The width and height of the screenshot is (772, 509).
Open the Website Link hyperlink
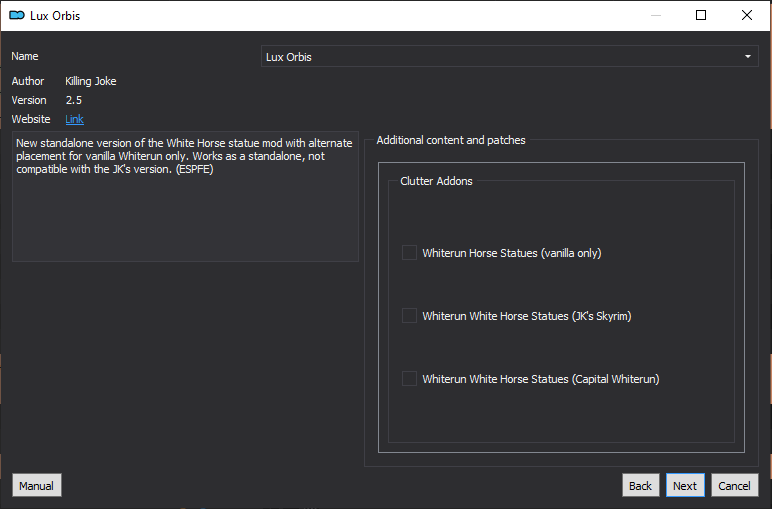74,119
